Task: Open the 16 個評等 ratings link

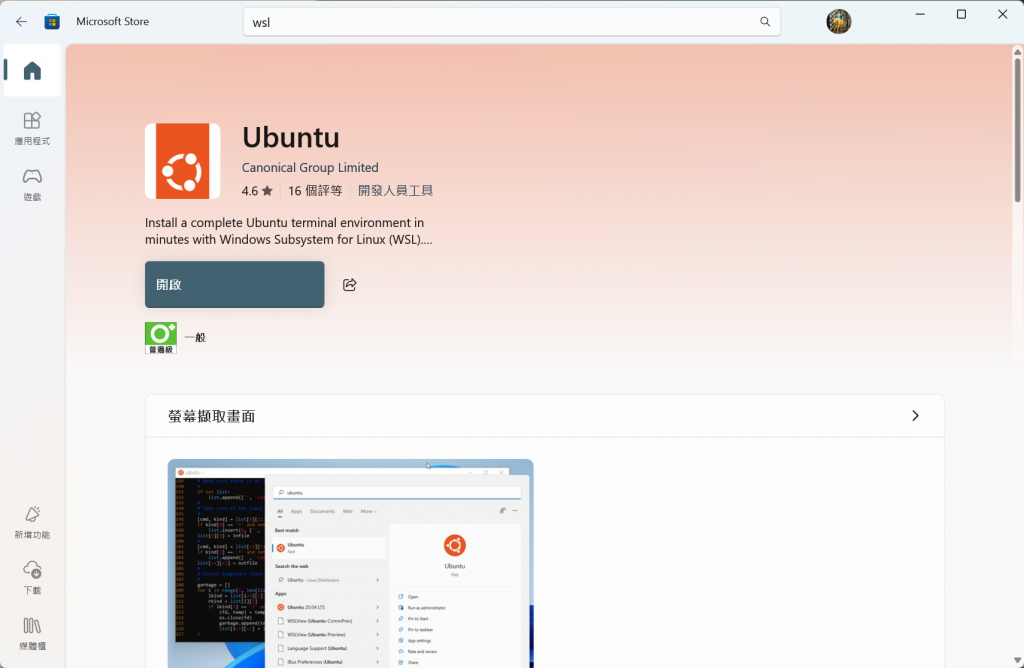Action: pos(315,191)
